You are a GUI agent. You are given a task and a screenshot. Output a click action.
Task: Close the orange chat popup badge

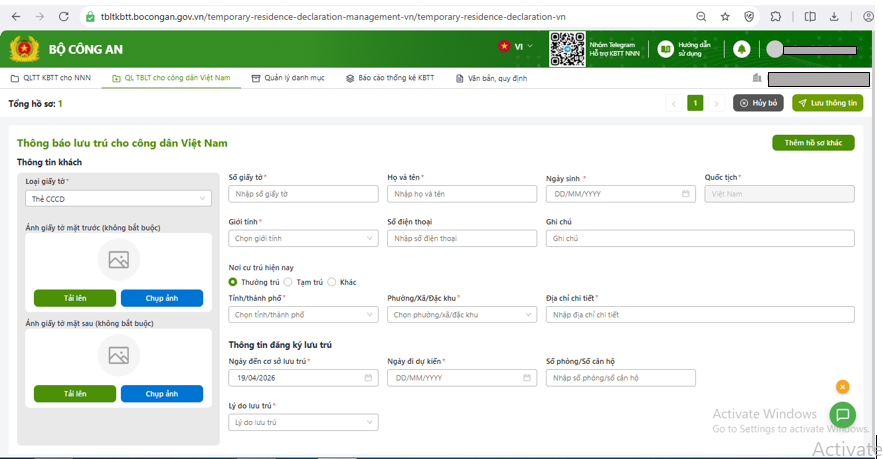click(x=842, y=387)
